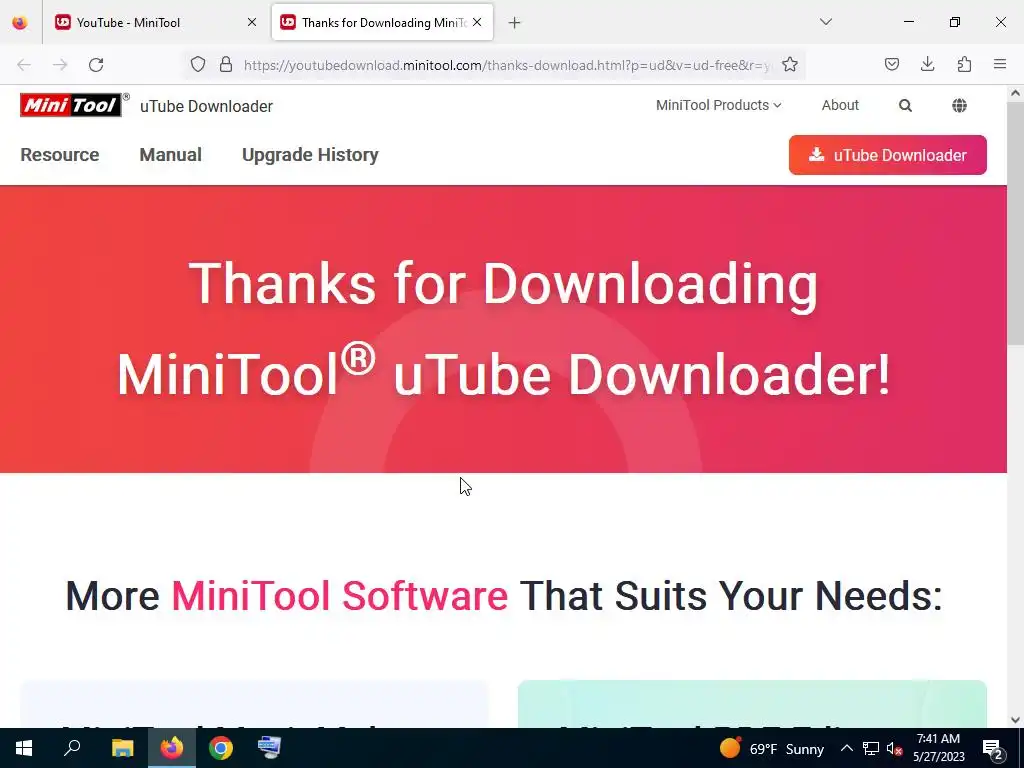The image size is (1024, 768).
Task: Click the vertical scrollbar thumb
Action: (1015, 223)
